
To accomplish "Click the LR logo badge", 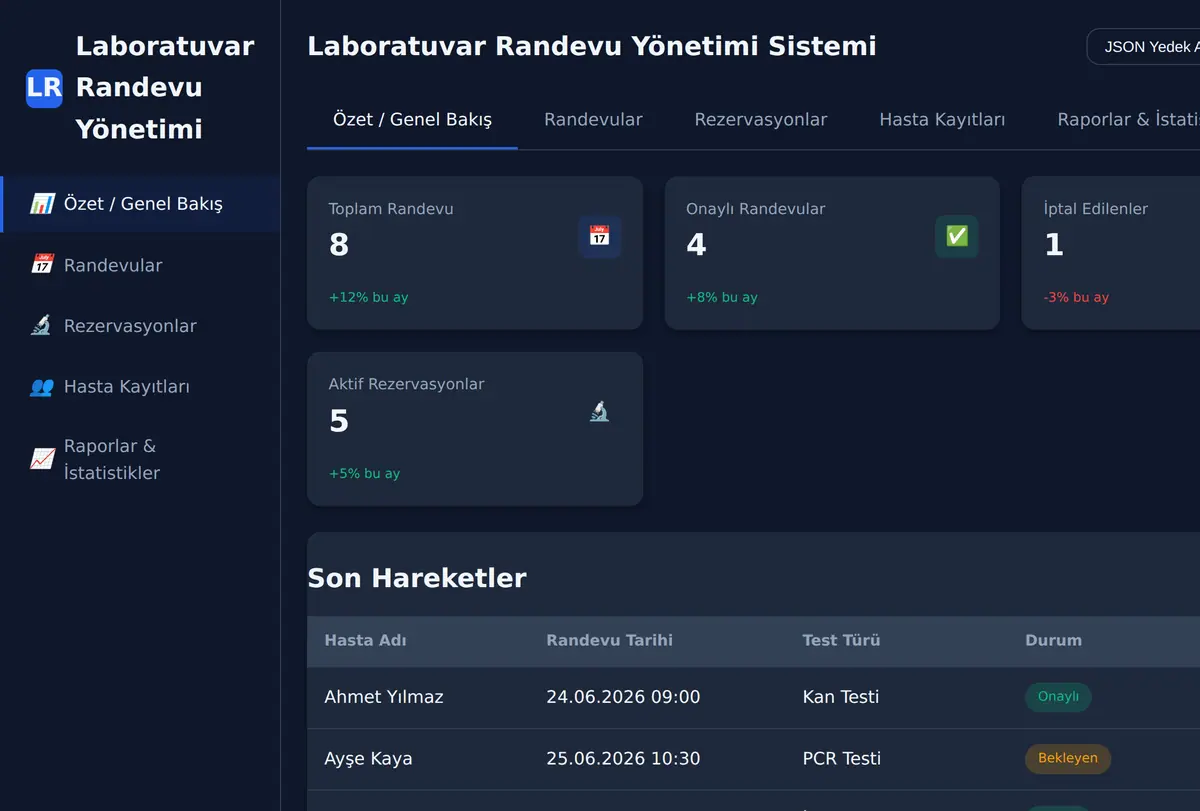I will 44,88.
